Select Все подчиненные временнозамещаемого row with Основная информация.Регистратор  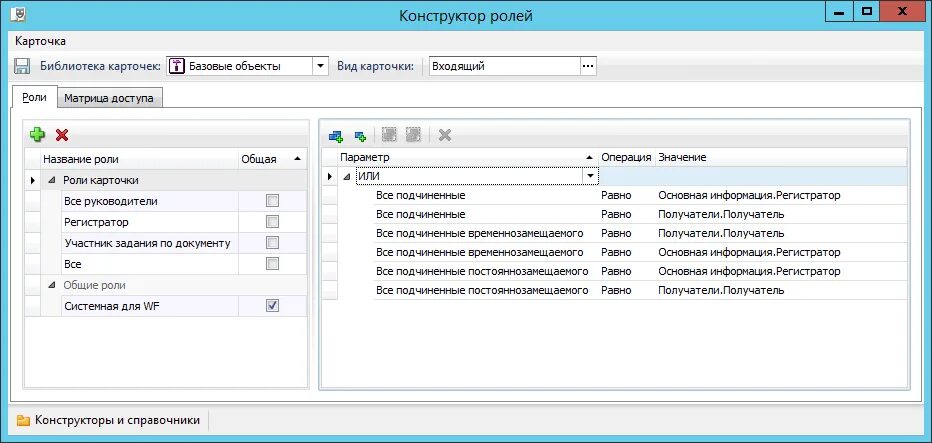click(640, 252)
